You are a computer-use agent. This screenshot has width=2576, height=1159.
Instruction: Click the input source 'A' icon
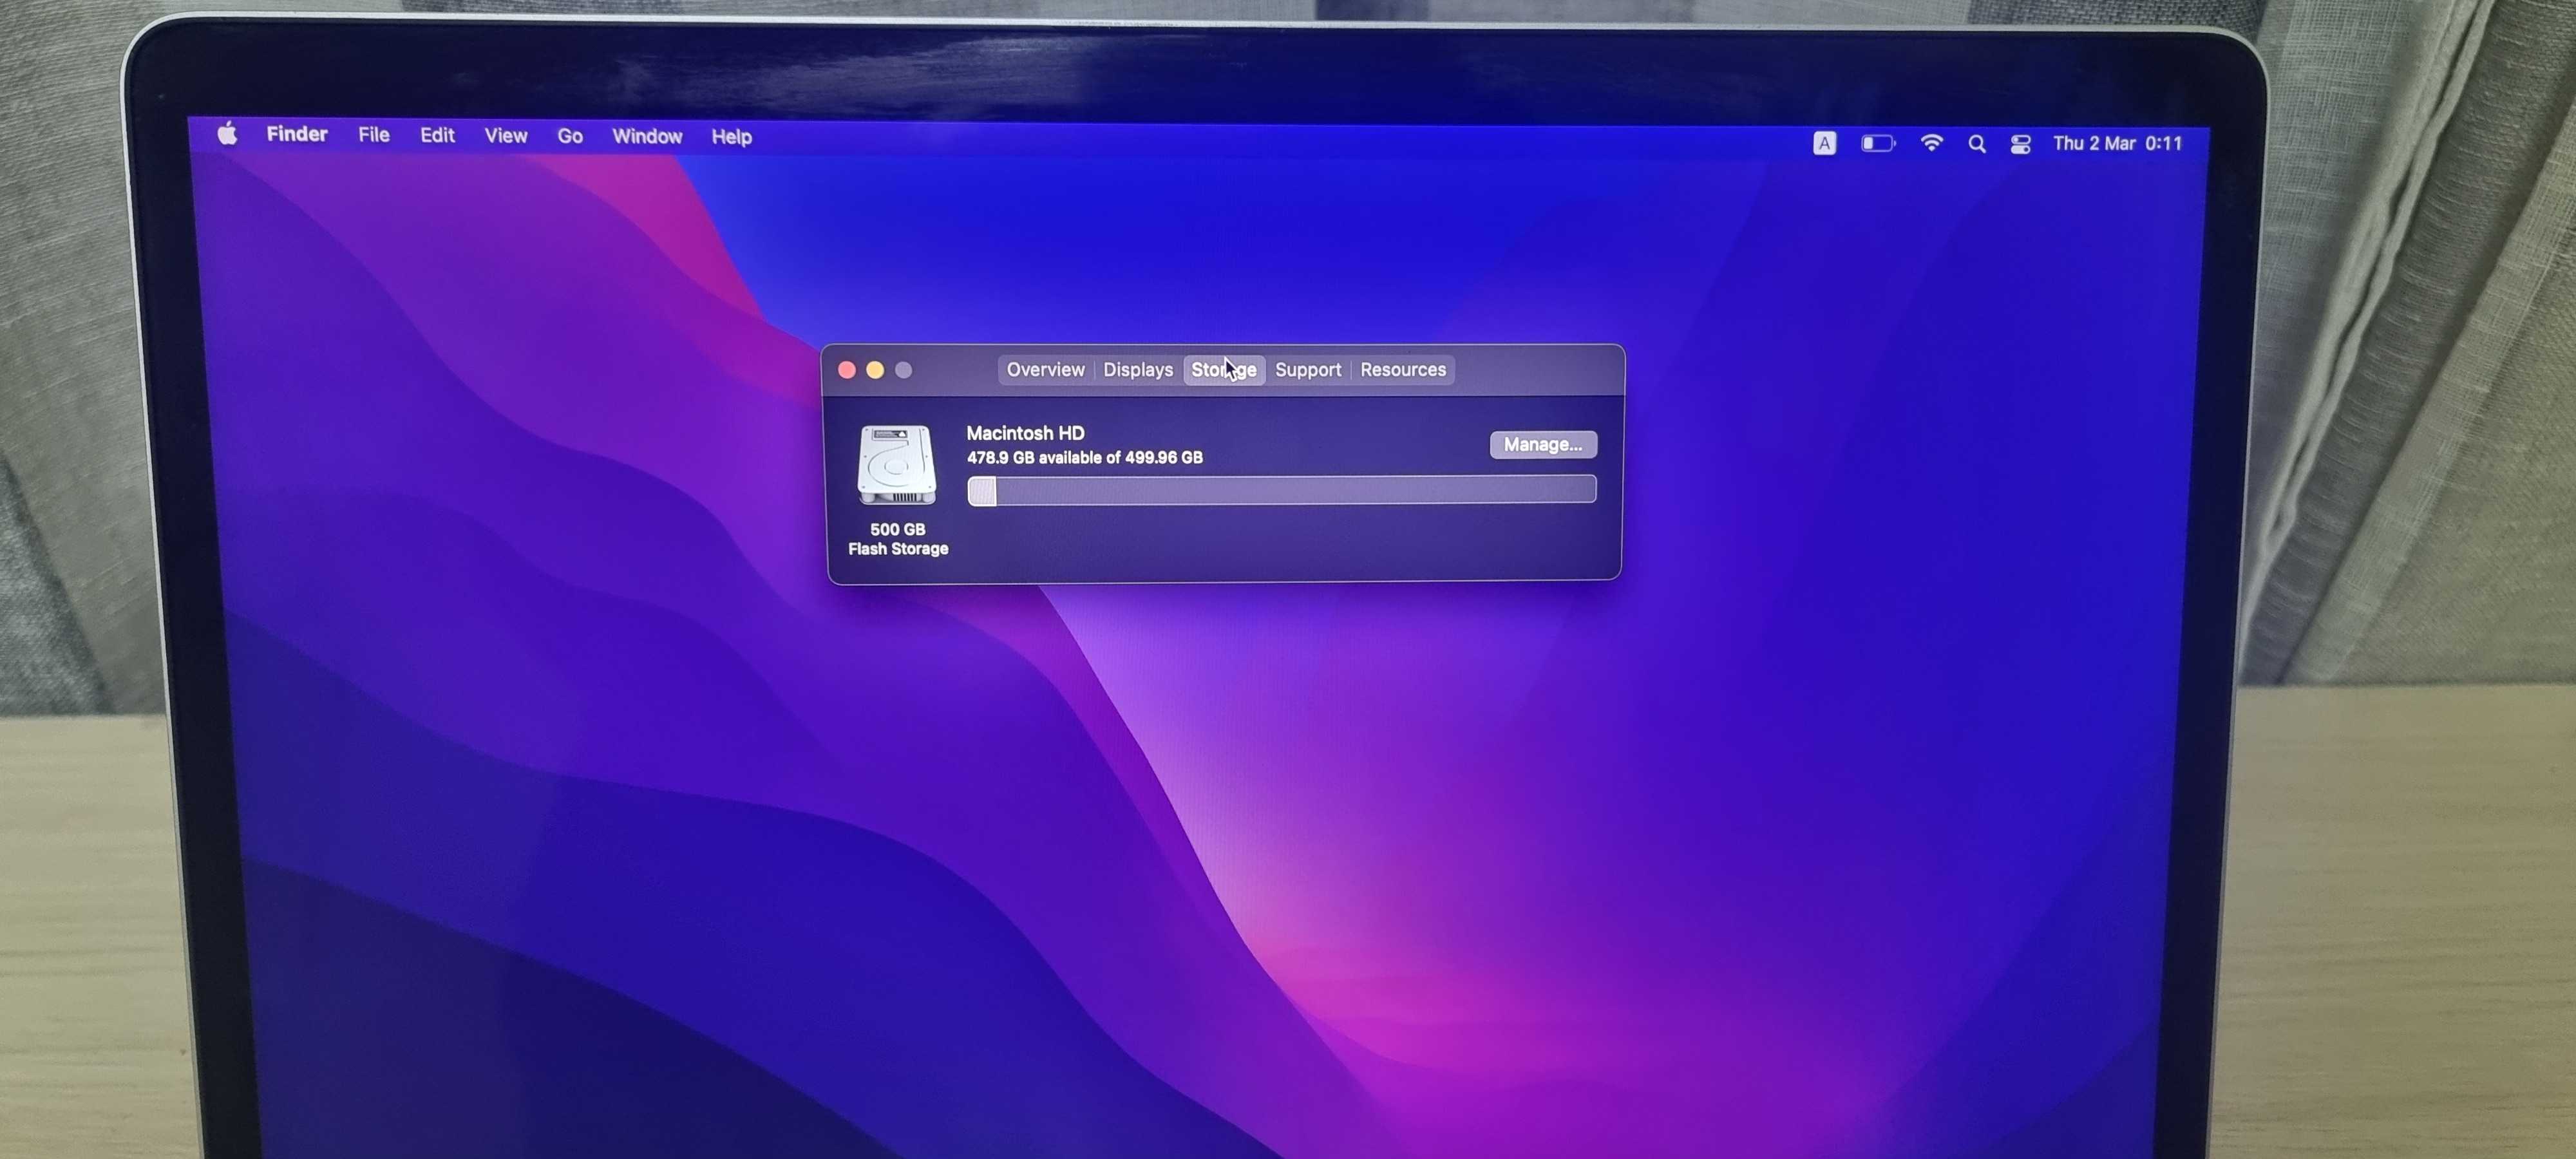pos(1824,144)
